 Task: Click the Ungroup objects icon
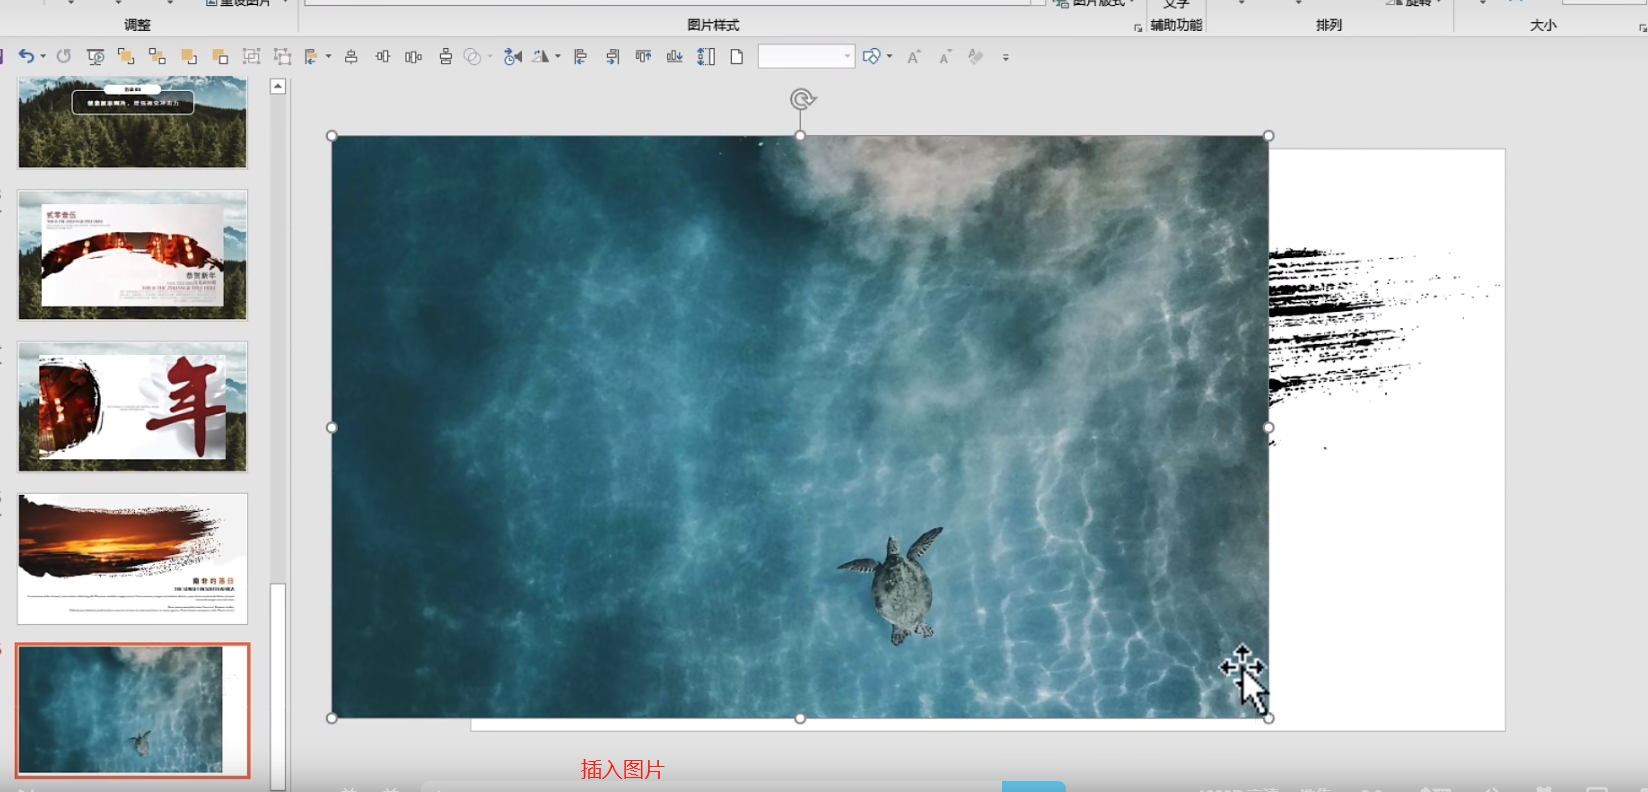(283, 57)
